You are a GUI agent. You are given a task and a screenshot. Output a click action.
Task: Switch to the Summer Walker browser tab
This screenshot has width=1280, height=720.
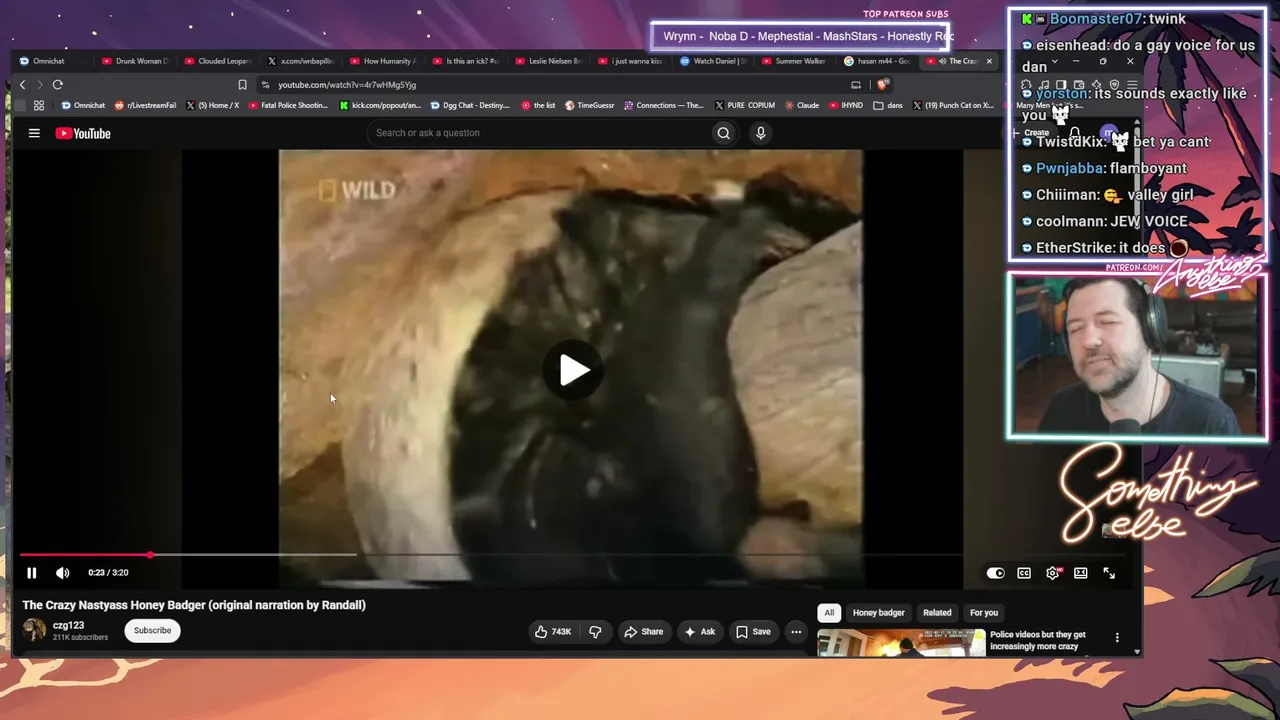(x=796, y=61)
